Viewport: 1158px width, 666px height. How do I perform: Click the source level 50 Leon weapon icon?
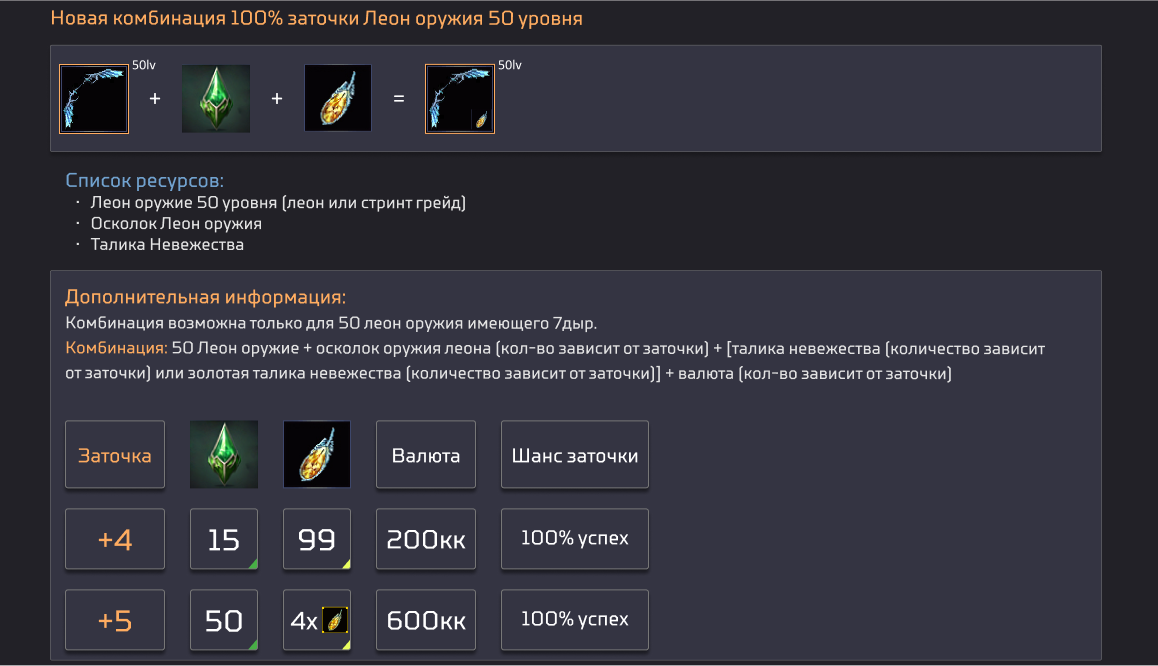[x=94, y=99]
